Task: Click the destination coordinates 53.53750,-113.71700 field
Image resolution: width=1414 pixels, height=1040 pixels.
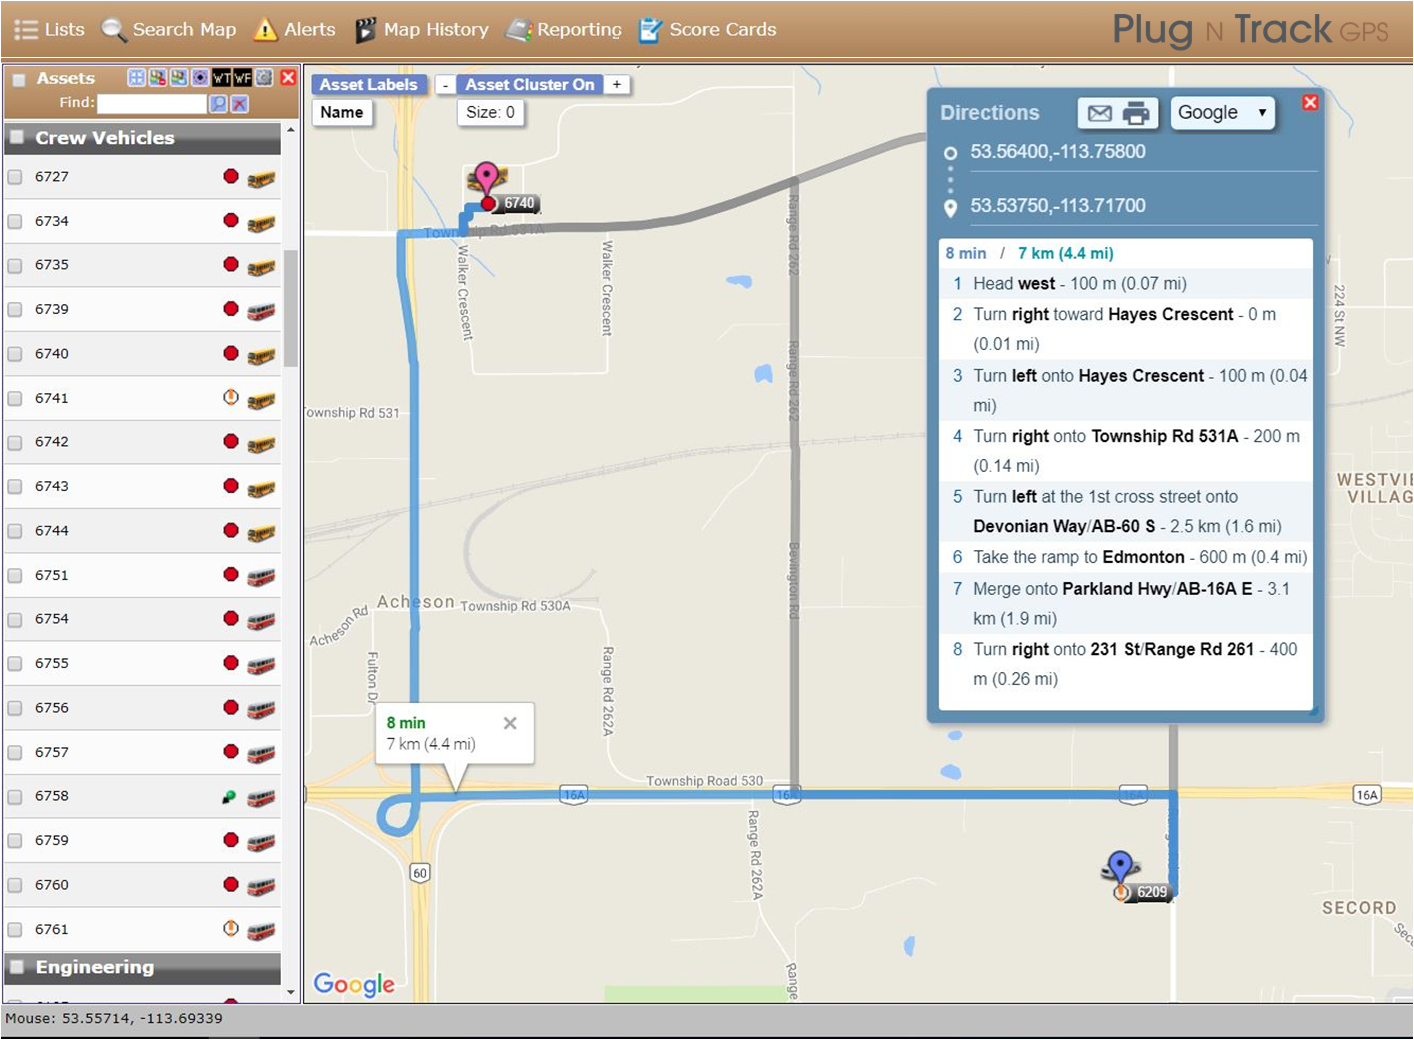Action: coord(1142,206)
